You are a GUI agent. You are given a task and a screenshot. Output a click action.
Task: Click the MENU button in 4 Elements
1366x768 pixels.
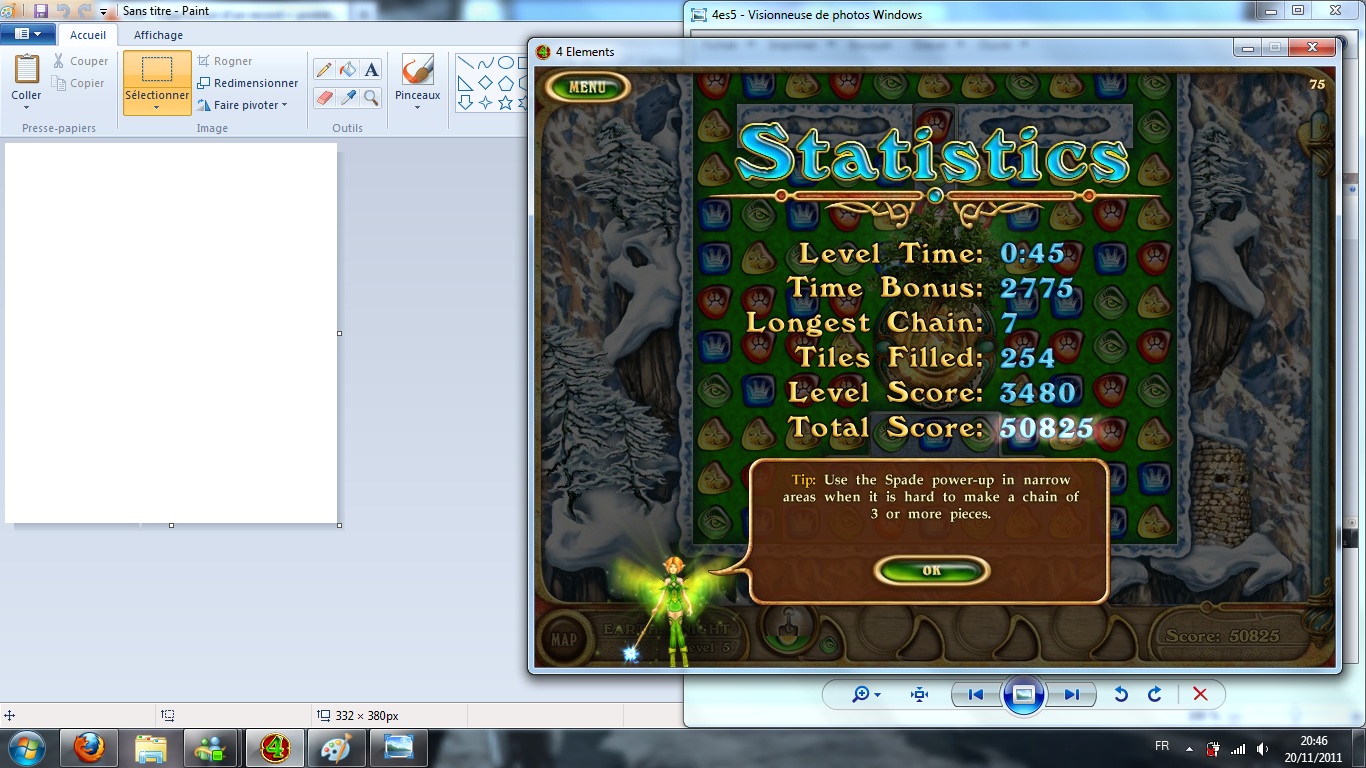pos(587,87)
